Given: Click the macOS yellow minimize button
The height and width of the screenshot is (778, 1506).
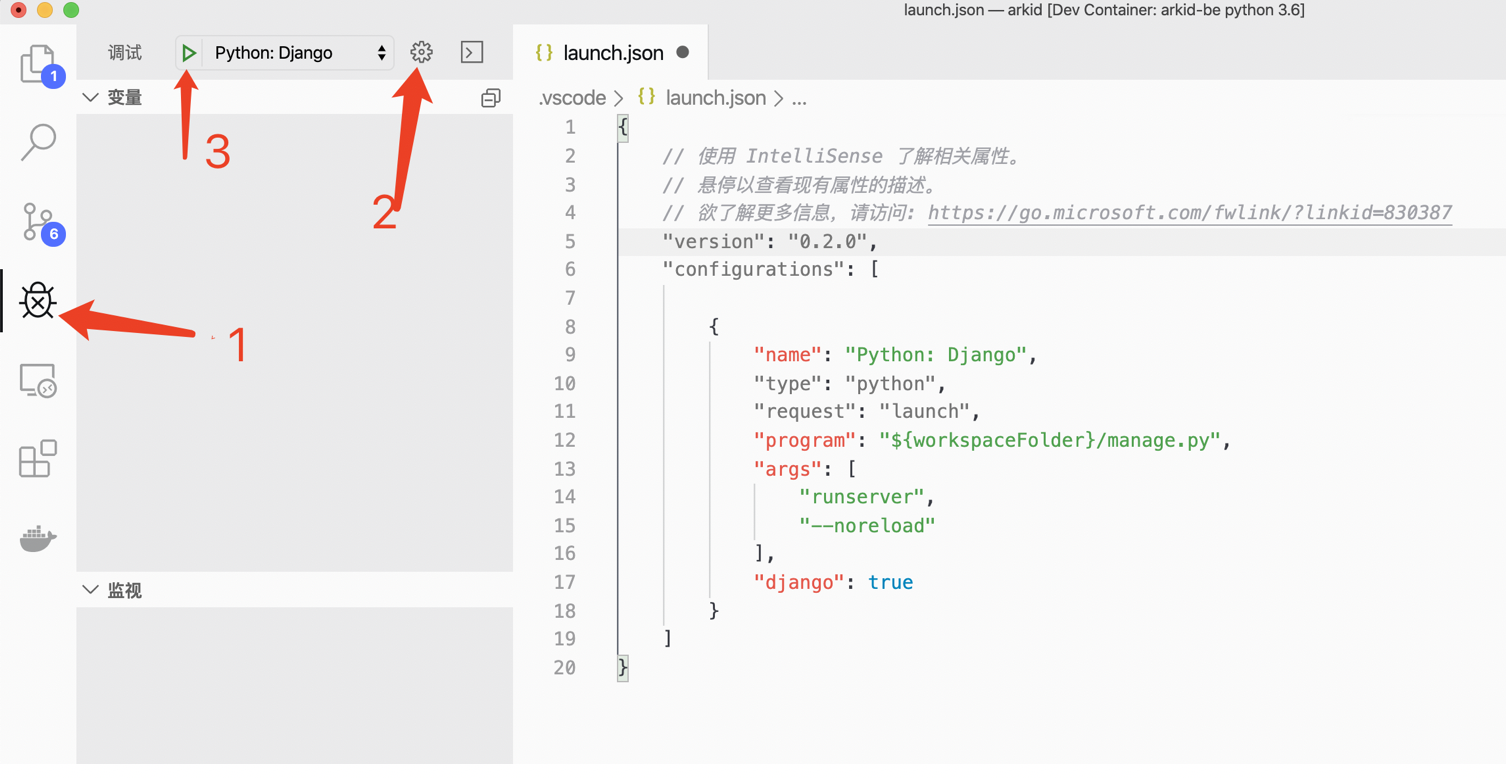Looking at the screenshot, I should click(44, 10).
